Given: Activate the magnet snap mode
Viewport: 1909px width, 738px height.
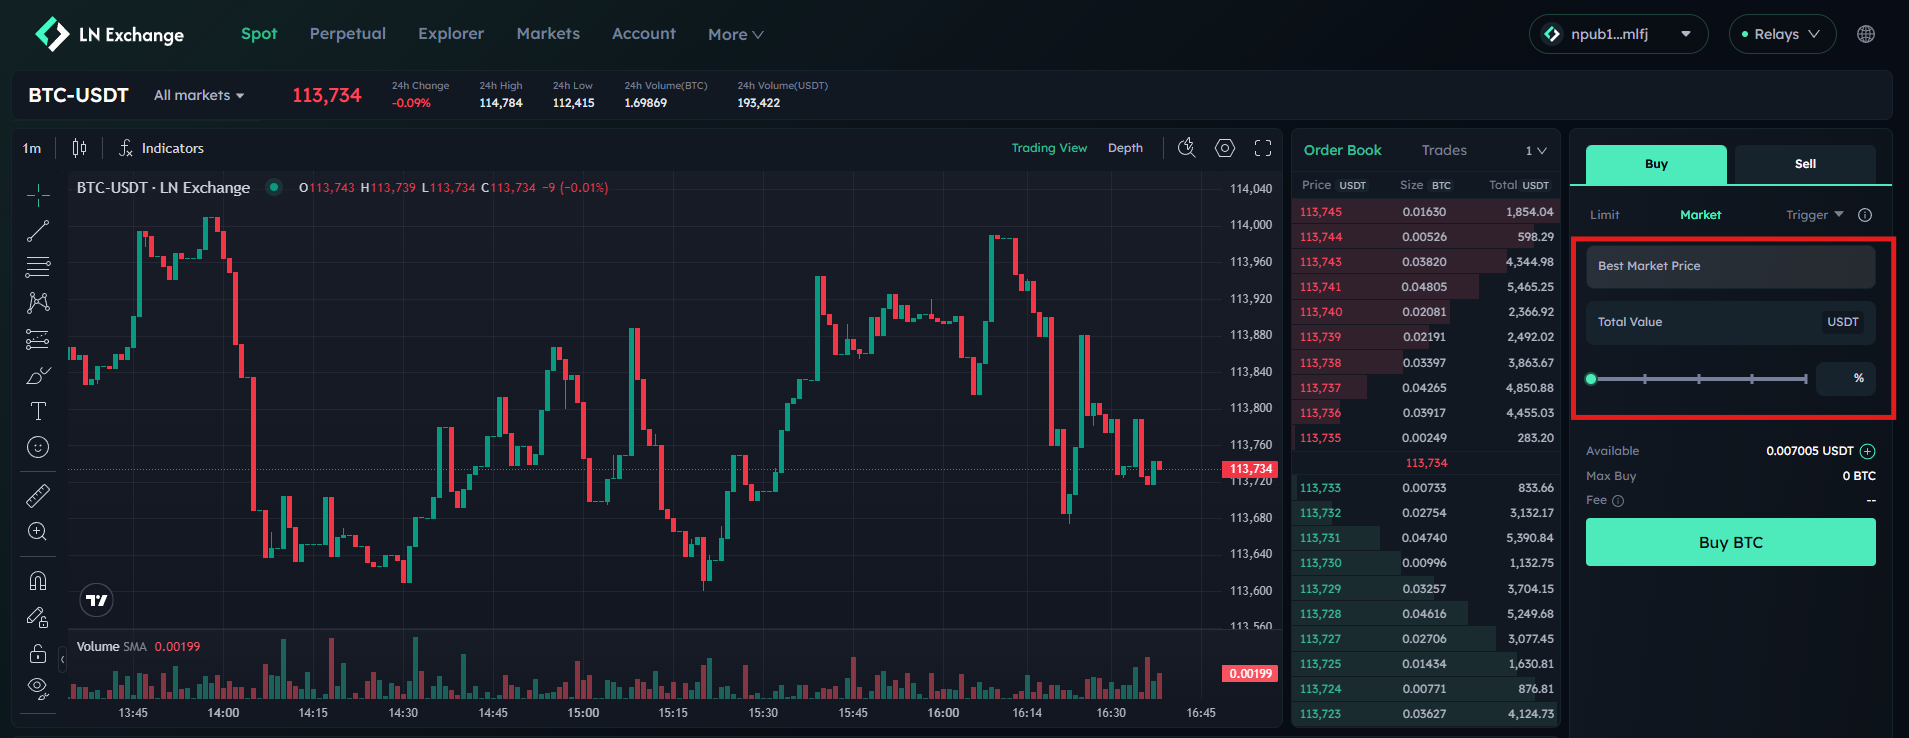Looking at the screenshot, I should [x=38, y=581].
